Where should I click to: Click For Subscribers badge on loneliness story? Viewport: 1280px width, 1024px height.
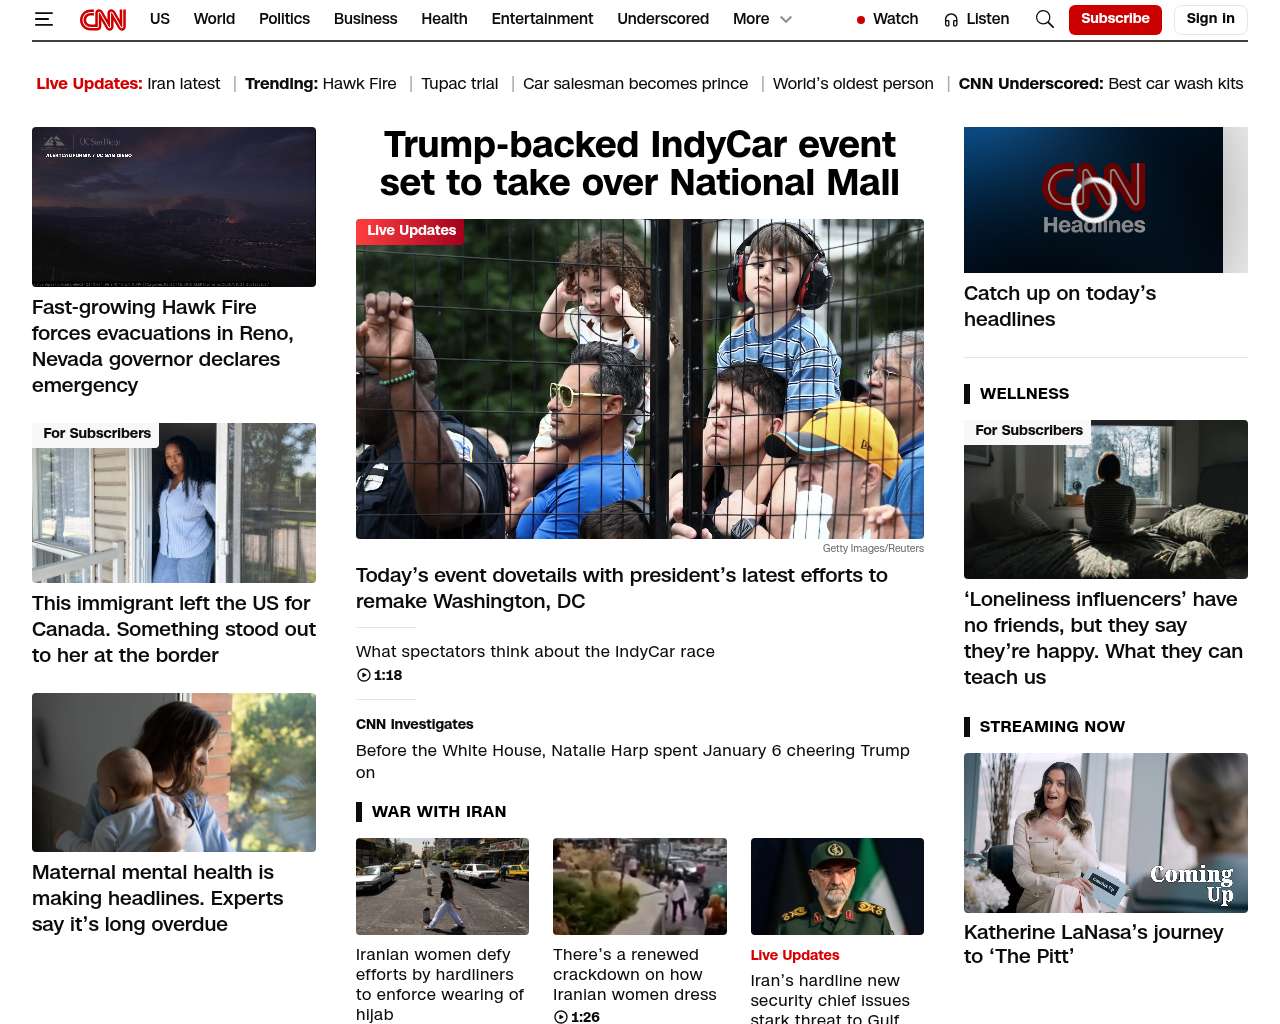coord(1029,431)
